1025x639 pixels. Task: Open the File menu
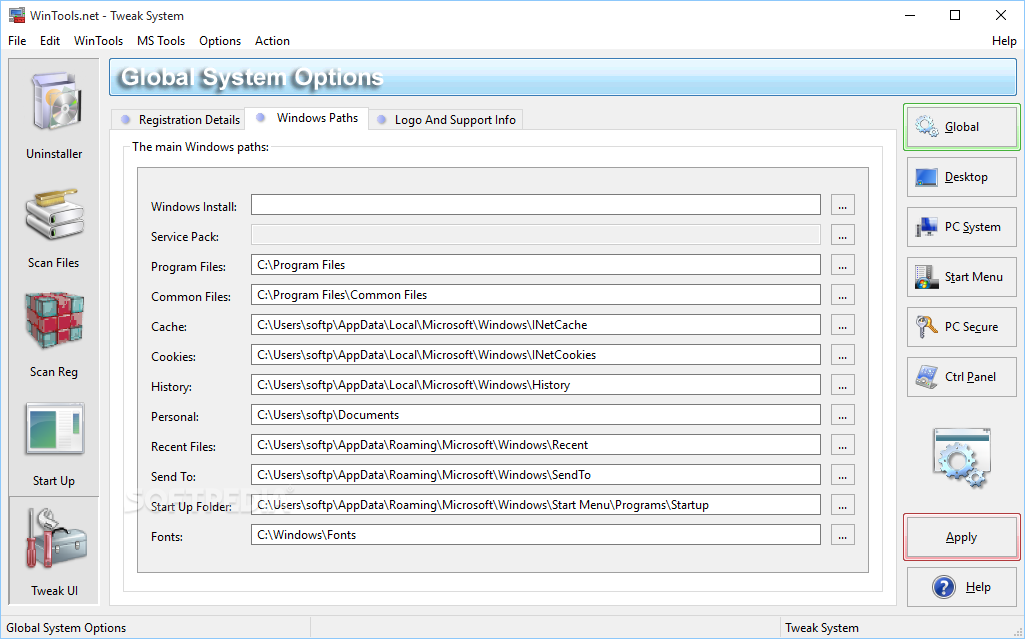(x=17, y=41)
